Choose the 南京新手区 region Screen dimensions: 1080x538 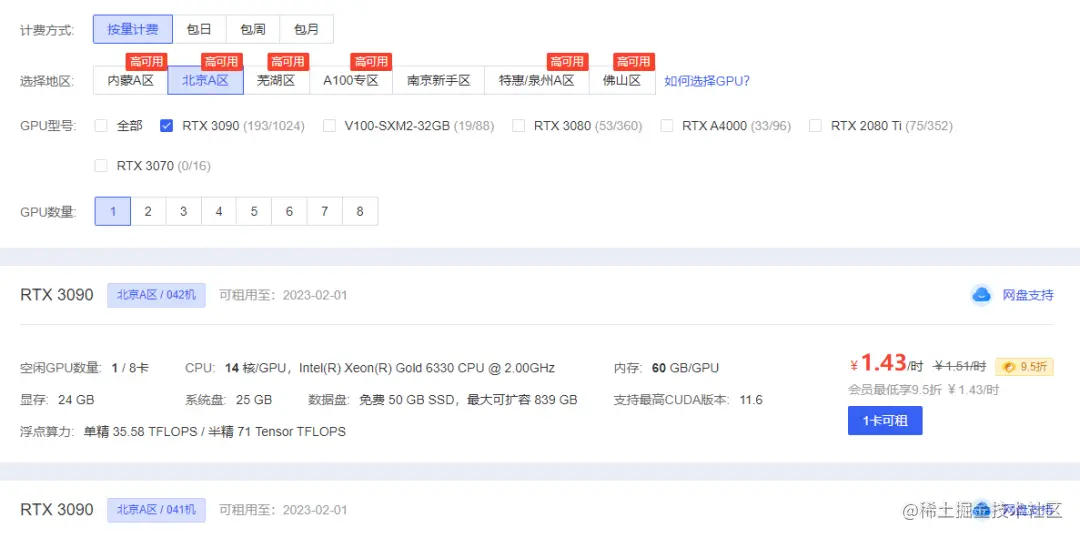point(439,81)
